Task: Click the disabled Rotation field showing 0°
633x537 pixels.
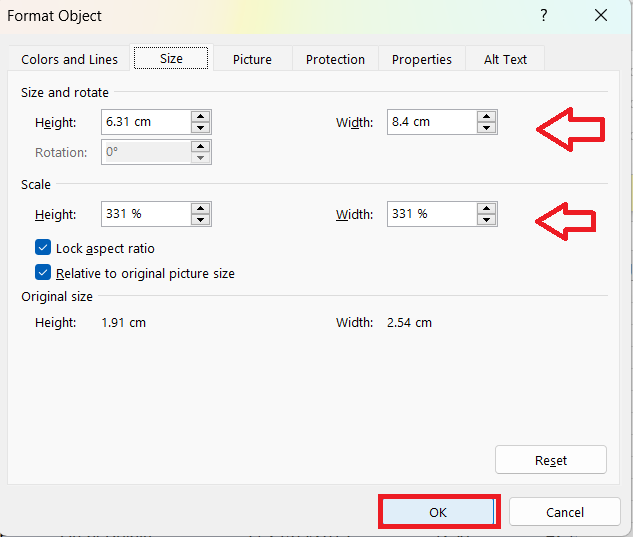Action: click(x=146, y=152)
